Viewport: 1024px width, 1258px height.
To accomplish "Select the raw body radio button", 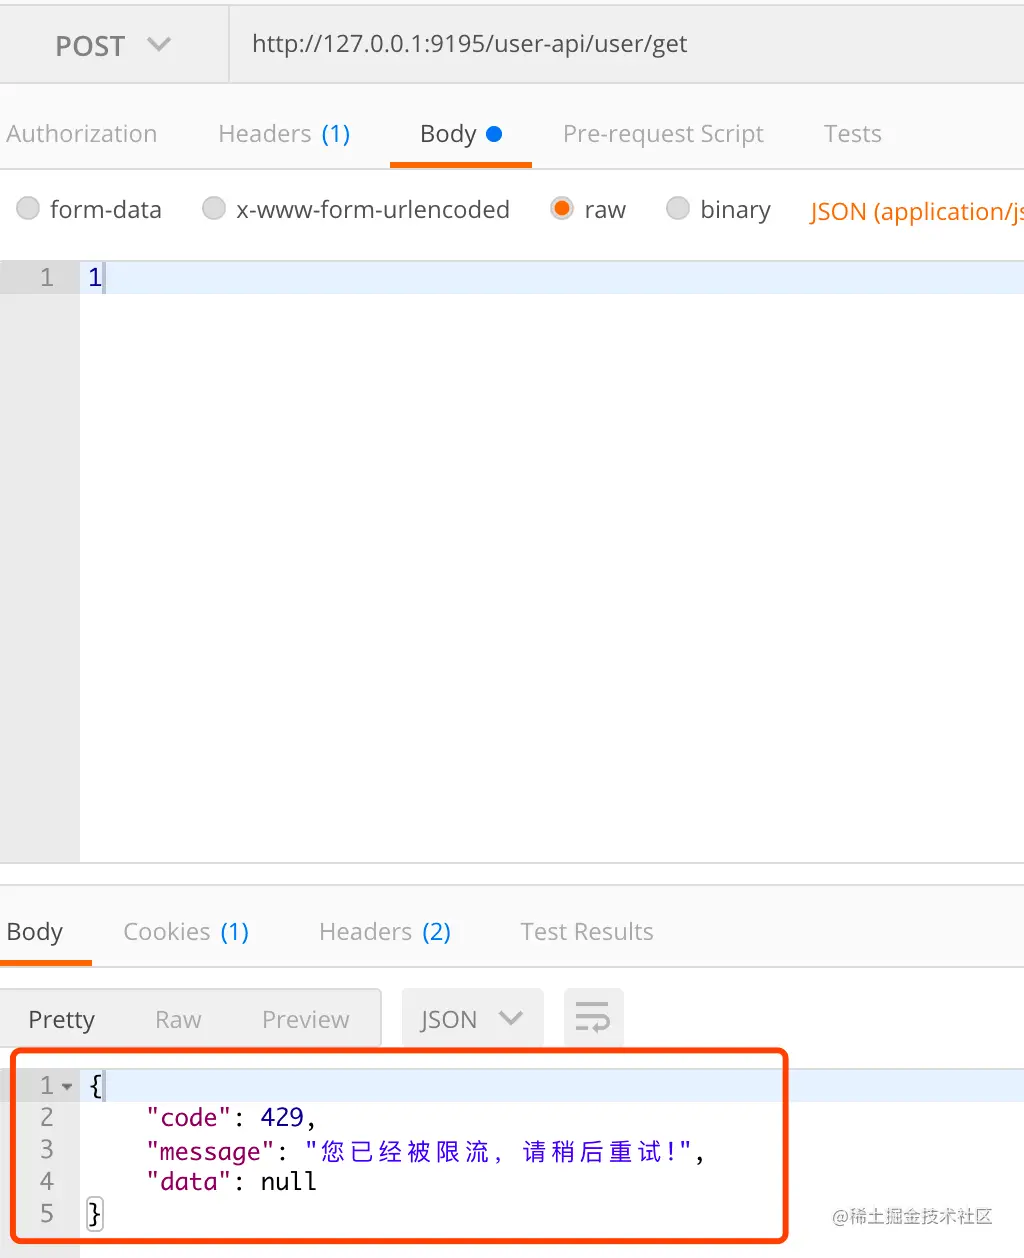I will pyautogui.click(x=562, y=208).
